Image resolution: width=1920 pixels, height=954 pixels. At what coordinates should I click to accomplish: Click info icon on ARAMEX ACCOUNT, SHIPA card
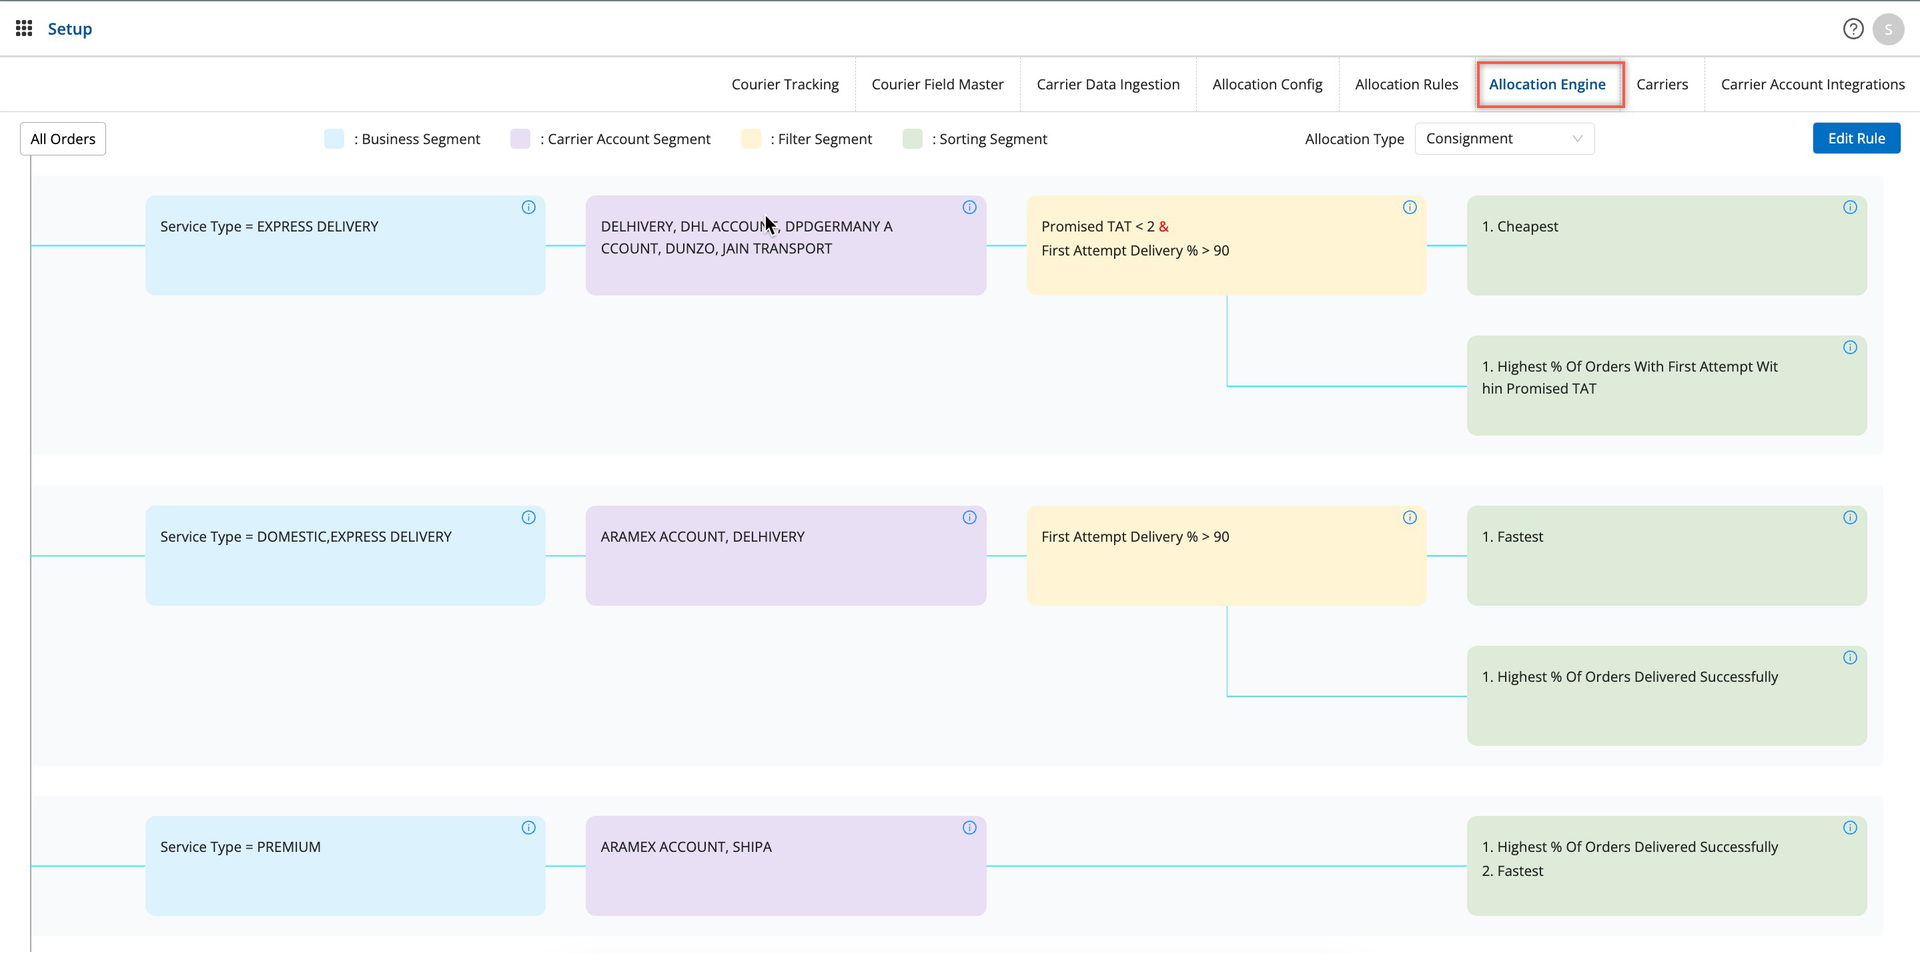969,828
